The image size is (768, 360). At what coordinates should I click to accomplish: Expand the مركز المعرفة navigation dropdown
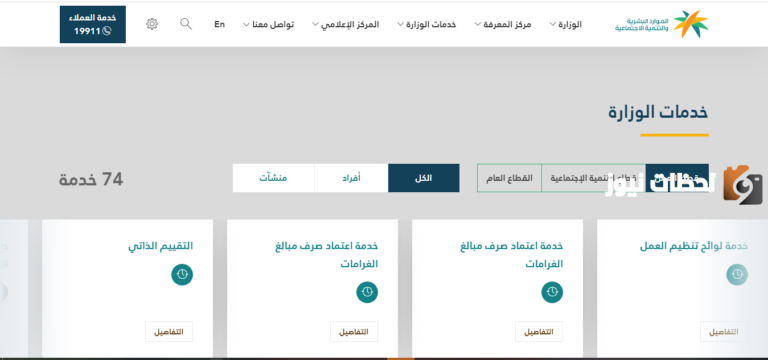(x=503, y=24)
